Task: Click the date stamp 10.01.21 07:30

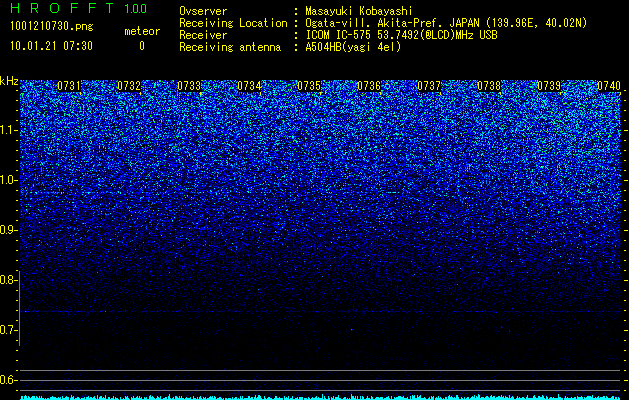Action: coord(51,46)
